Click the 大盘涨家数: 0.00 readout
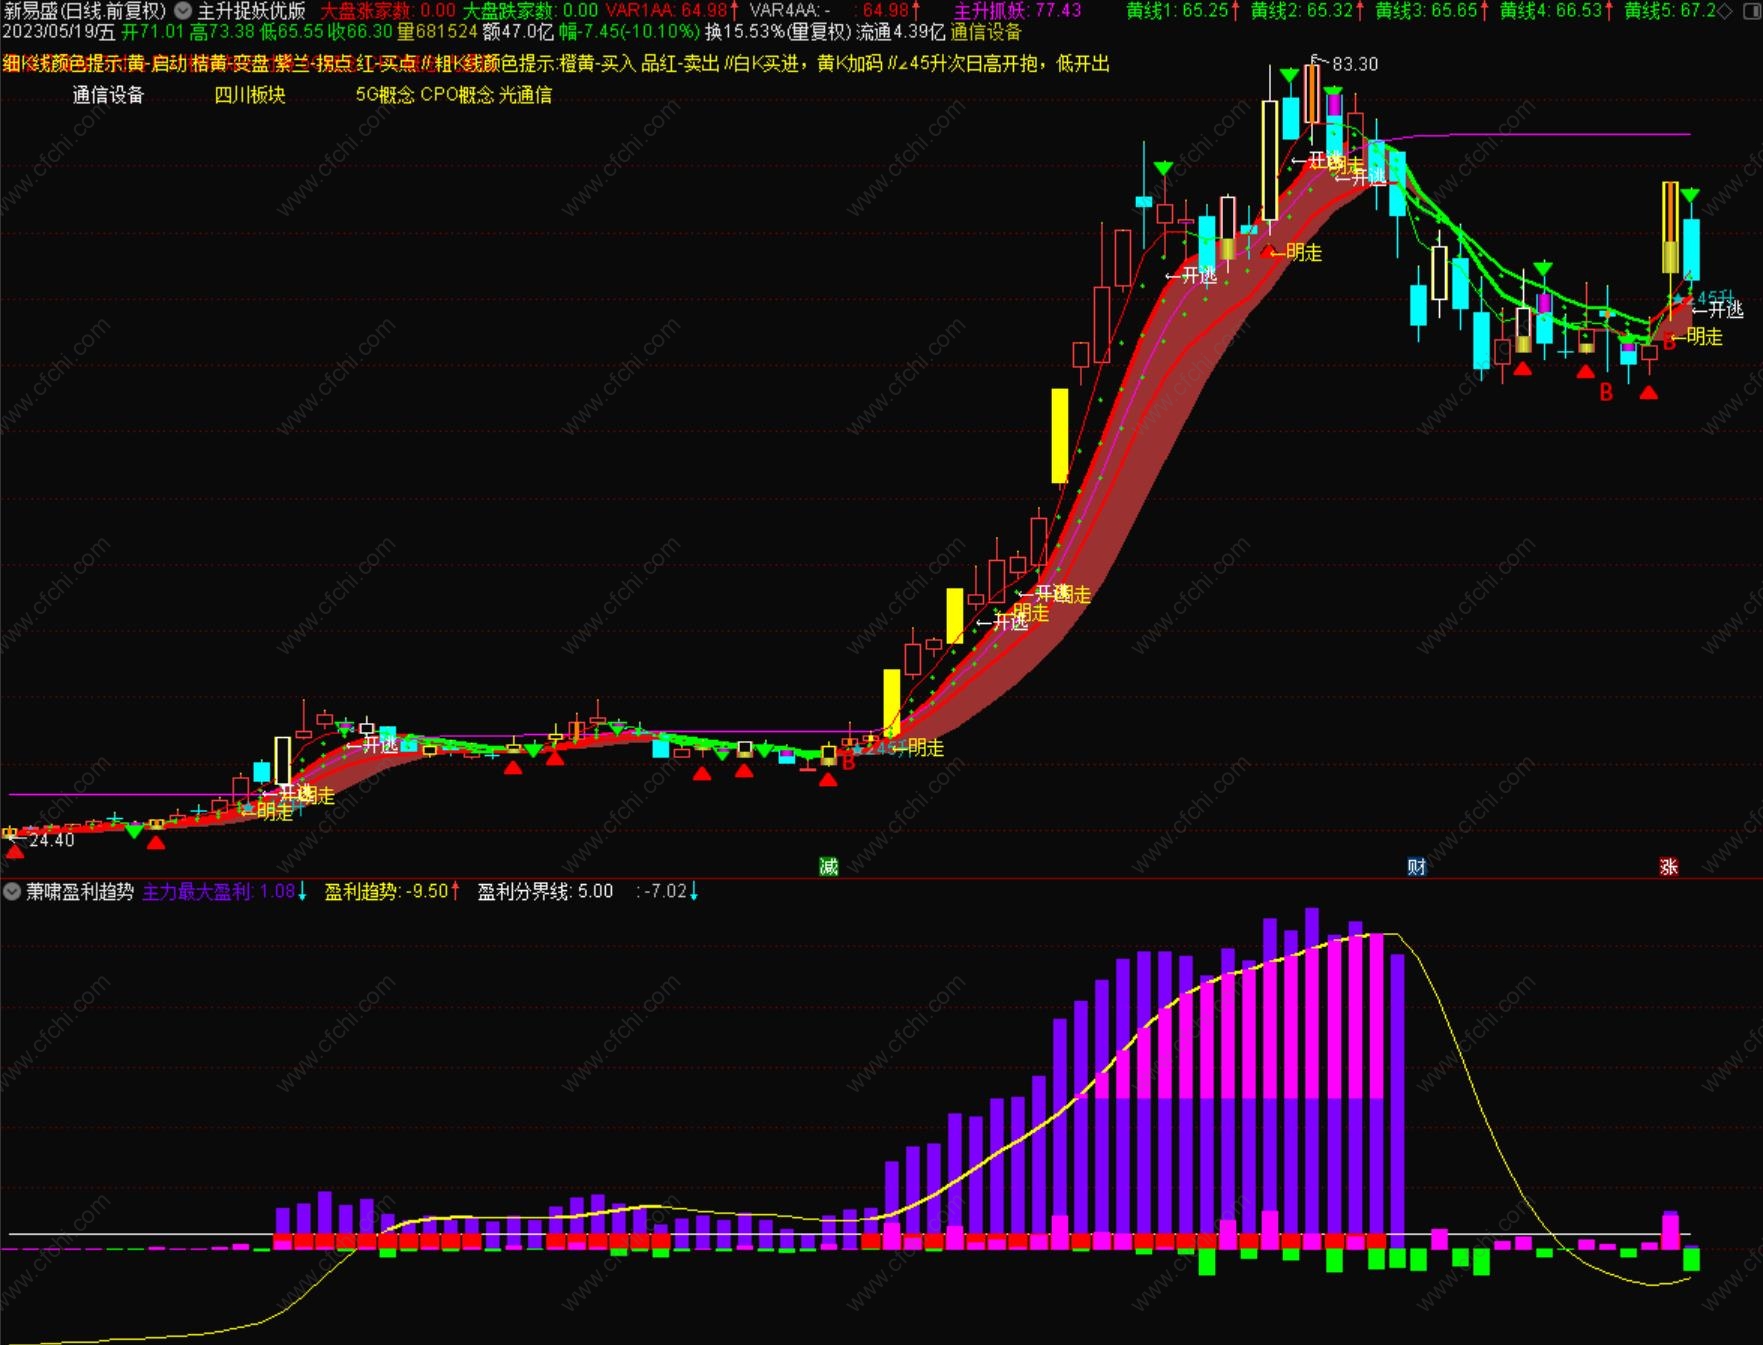The height and width of the screenshot is (1345, 1763). [x=388, y=11]
